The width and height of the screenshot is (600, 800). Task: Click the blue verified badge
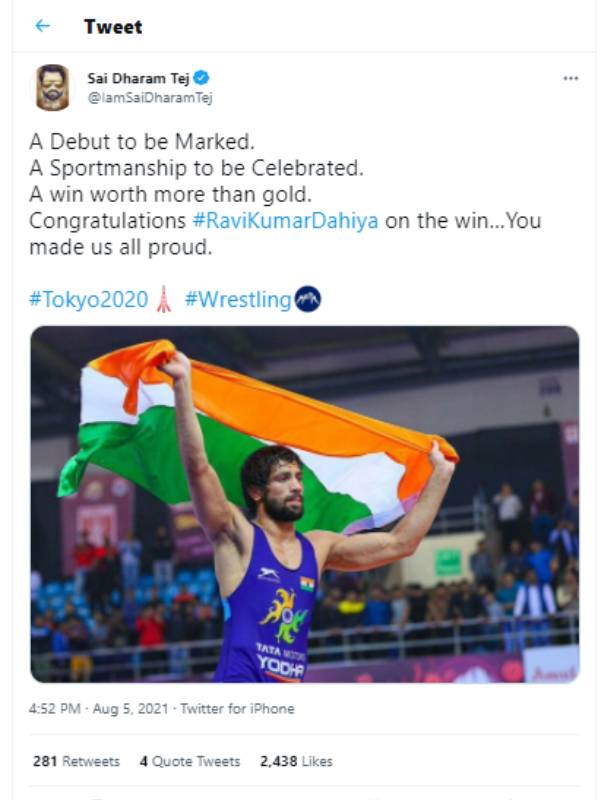(x=201, y=78)
